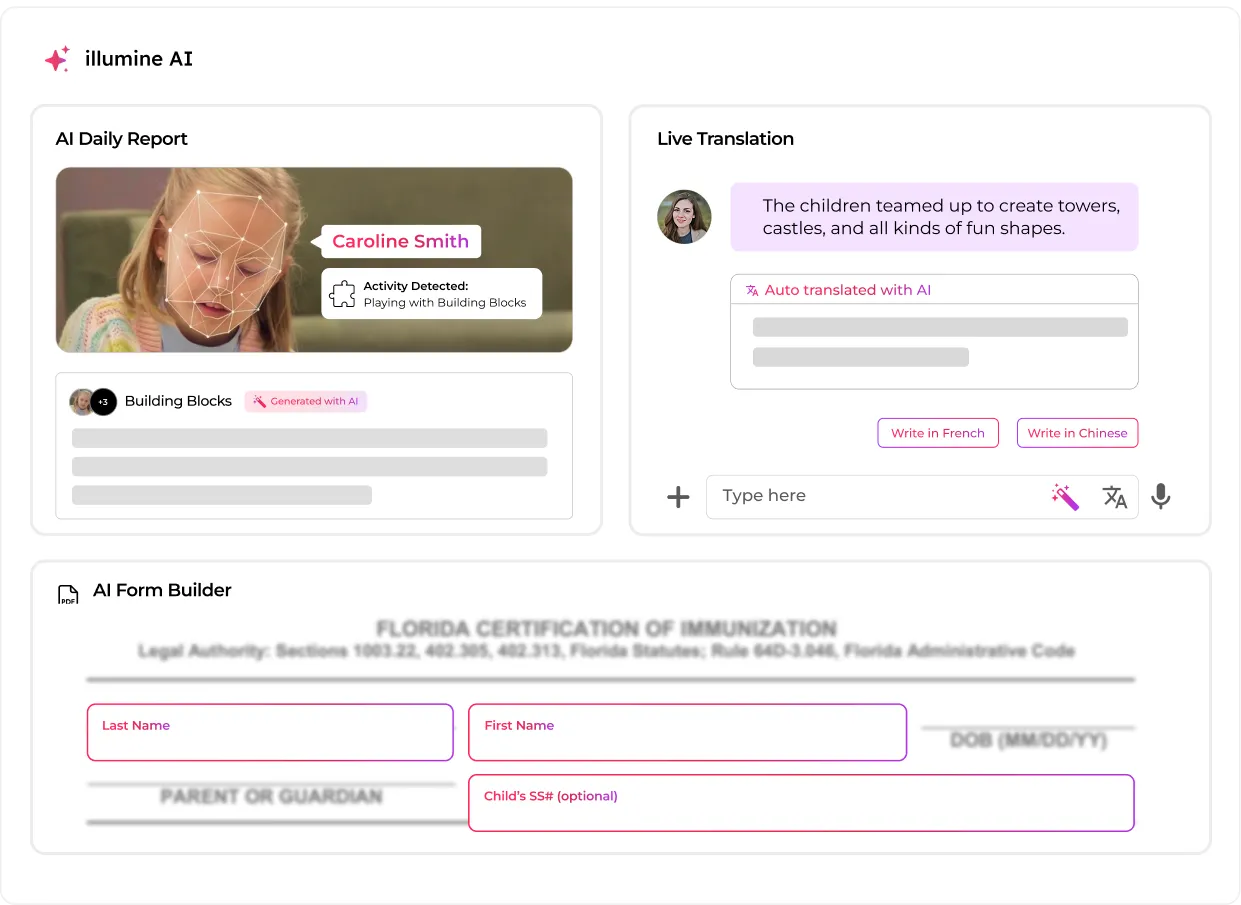Viewport: 1241px width, 905px height.
Task: Click the Type here message field
Action: 922,497
